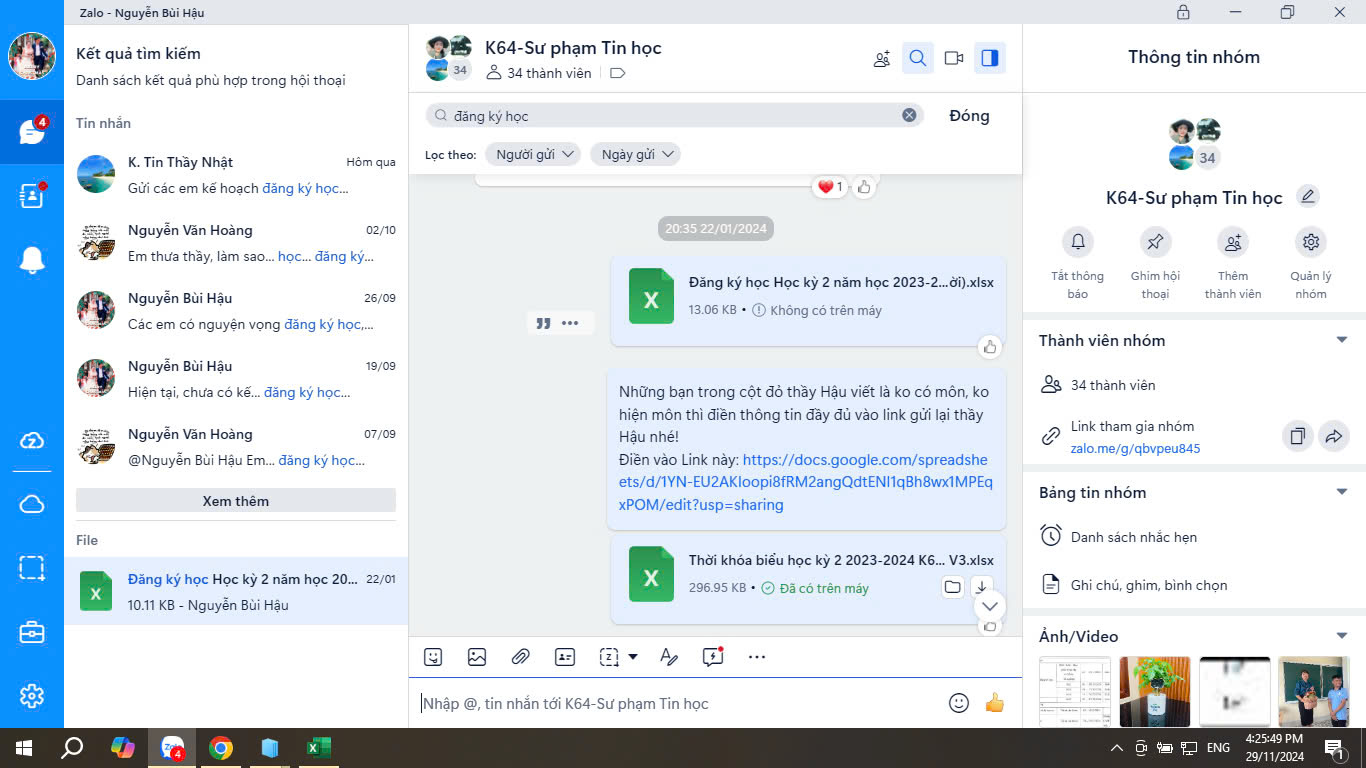Open Nguyễn Bùi Hậu result dated 19/09

tap(236, 379)
